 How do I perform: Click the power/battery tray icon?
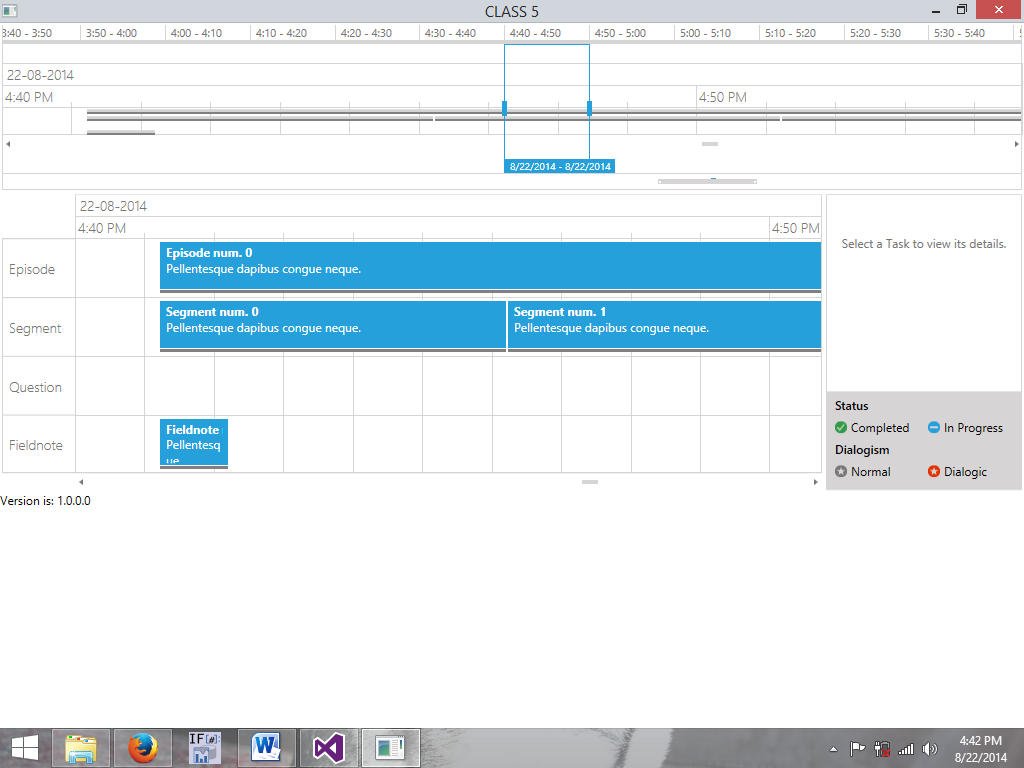point(882,749)
